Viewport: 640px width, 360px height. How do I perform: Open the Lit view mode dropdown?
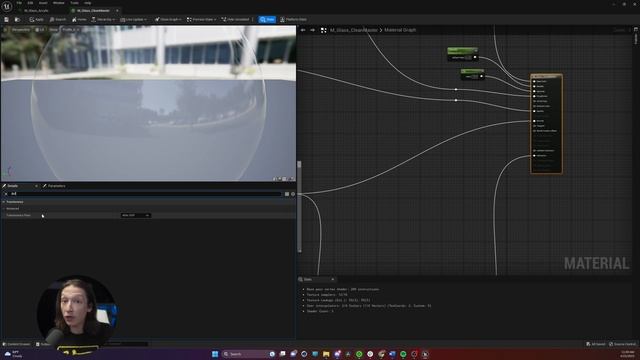pos(40,30)
